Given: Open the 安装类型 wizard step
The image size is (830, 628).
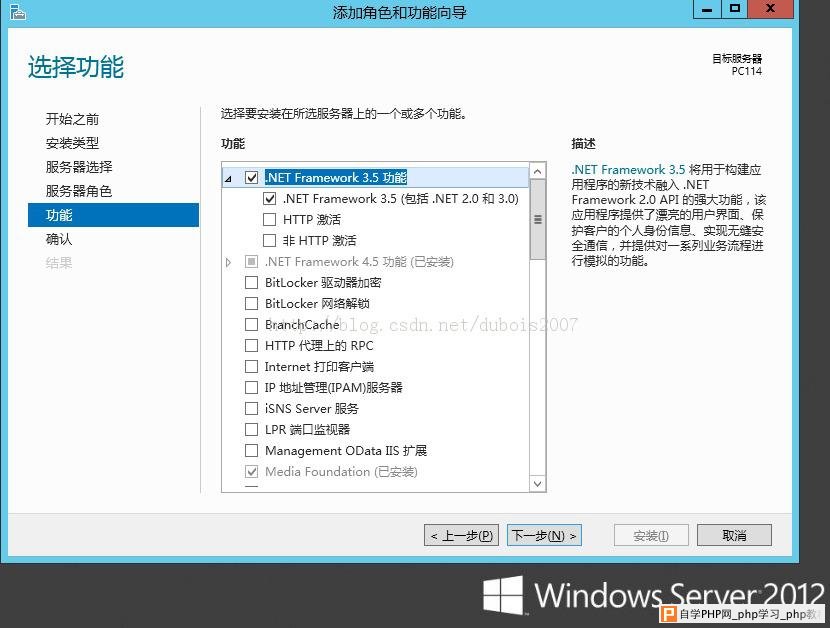Looking at the screenshot, I should pyautogui.click(x=73, y=143).
